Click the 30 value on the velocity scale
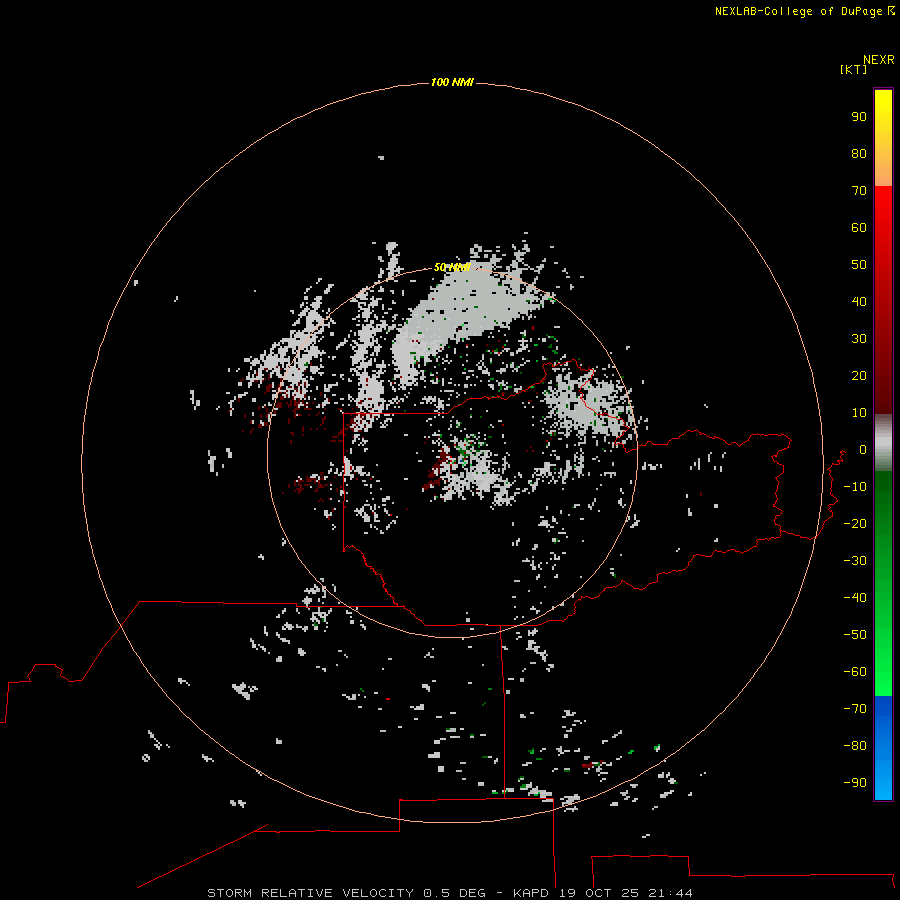This screenshot has width=900, height=900. click(859, 339)
